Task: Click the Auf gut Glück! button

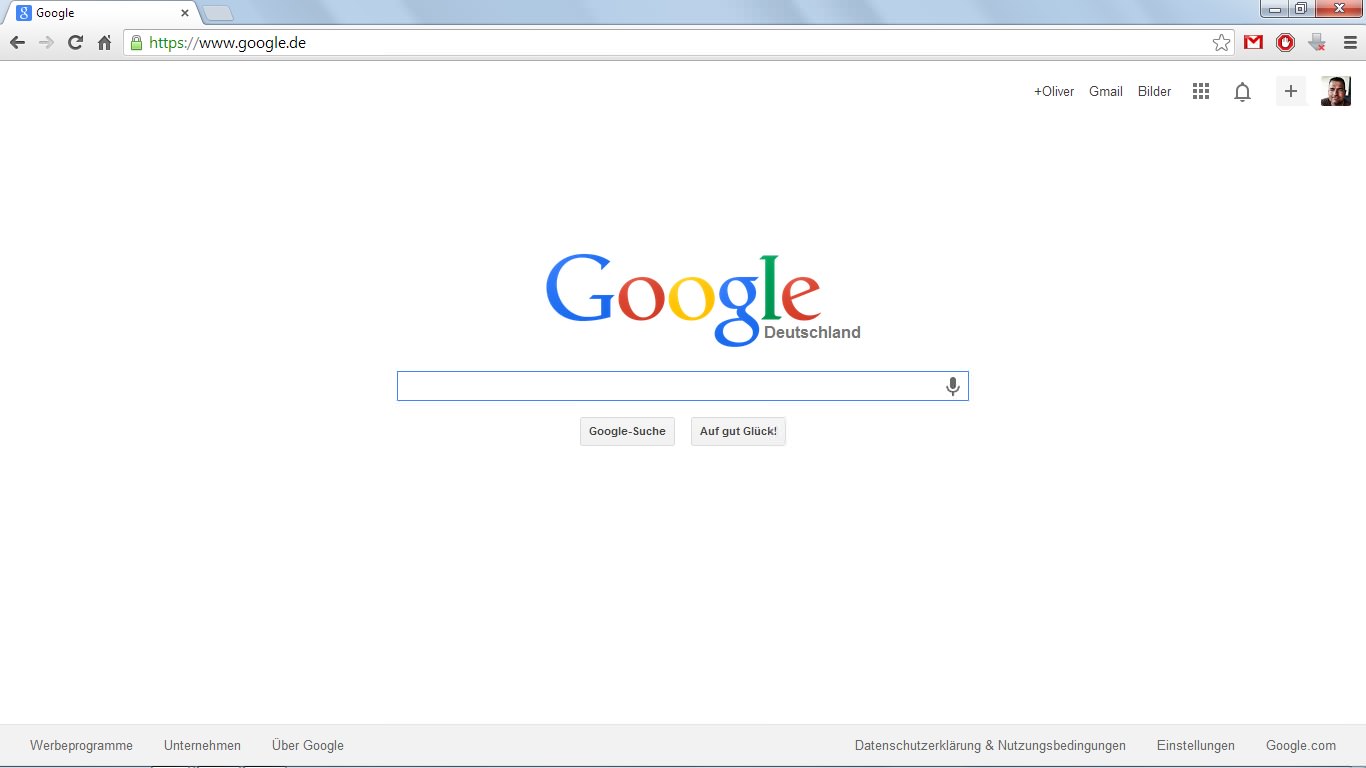Action: click(x=738, y=431)
